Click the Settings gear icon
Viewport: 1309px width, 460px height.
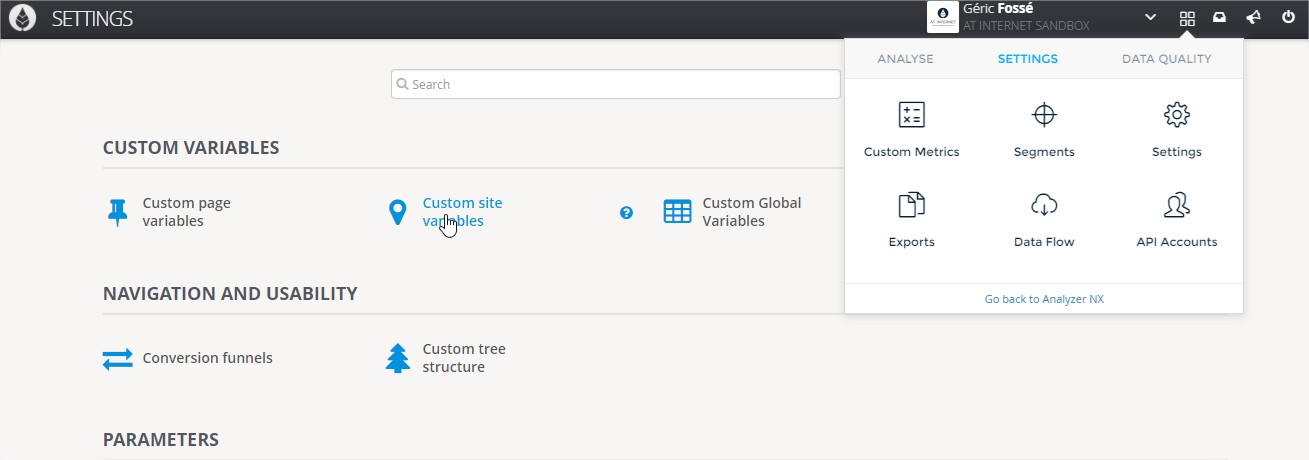[x=1176, y=115]
